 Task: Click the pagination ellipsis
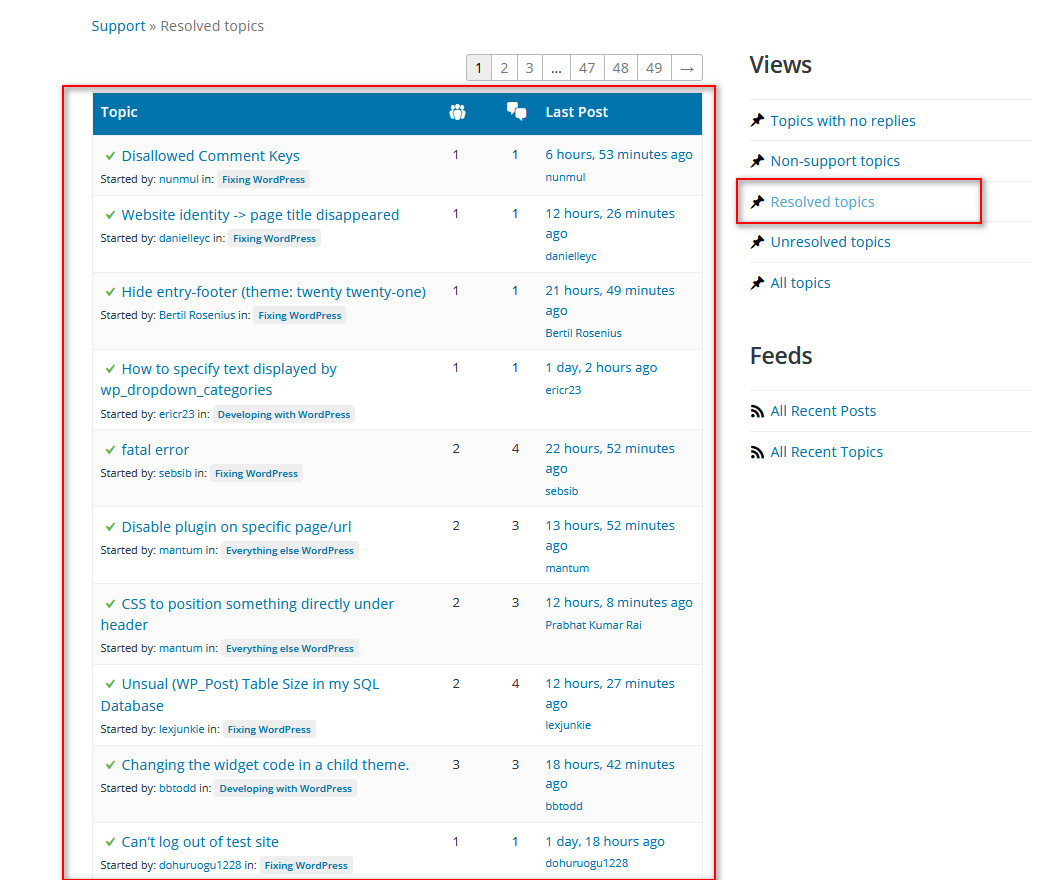coord(556,68)
